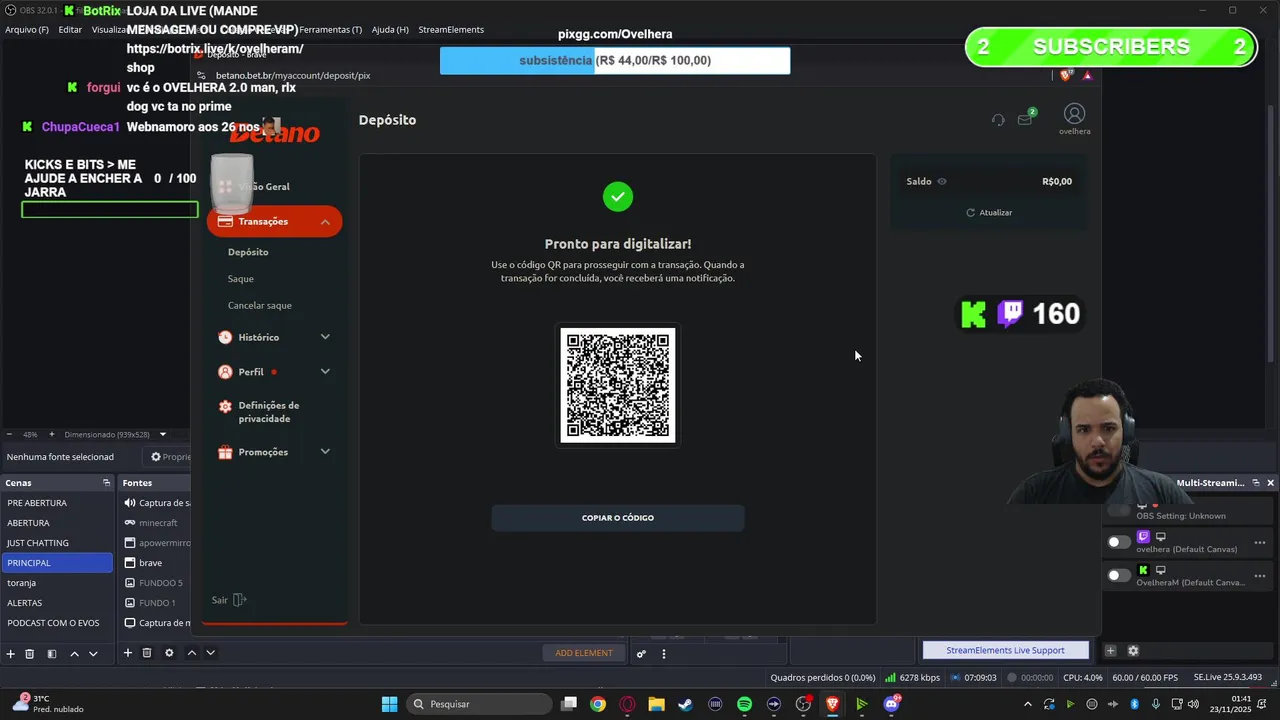This screenshot has width=1280, height=720.
Task: Click the Sair logout icon
Action: tap(239, 600)
